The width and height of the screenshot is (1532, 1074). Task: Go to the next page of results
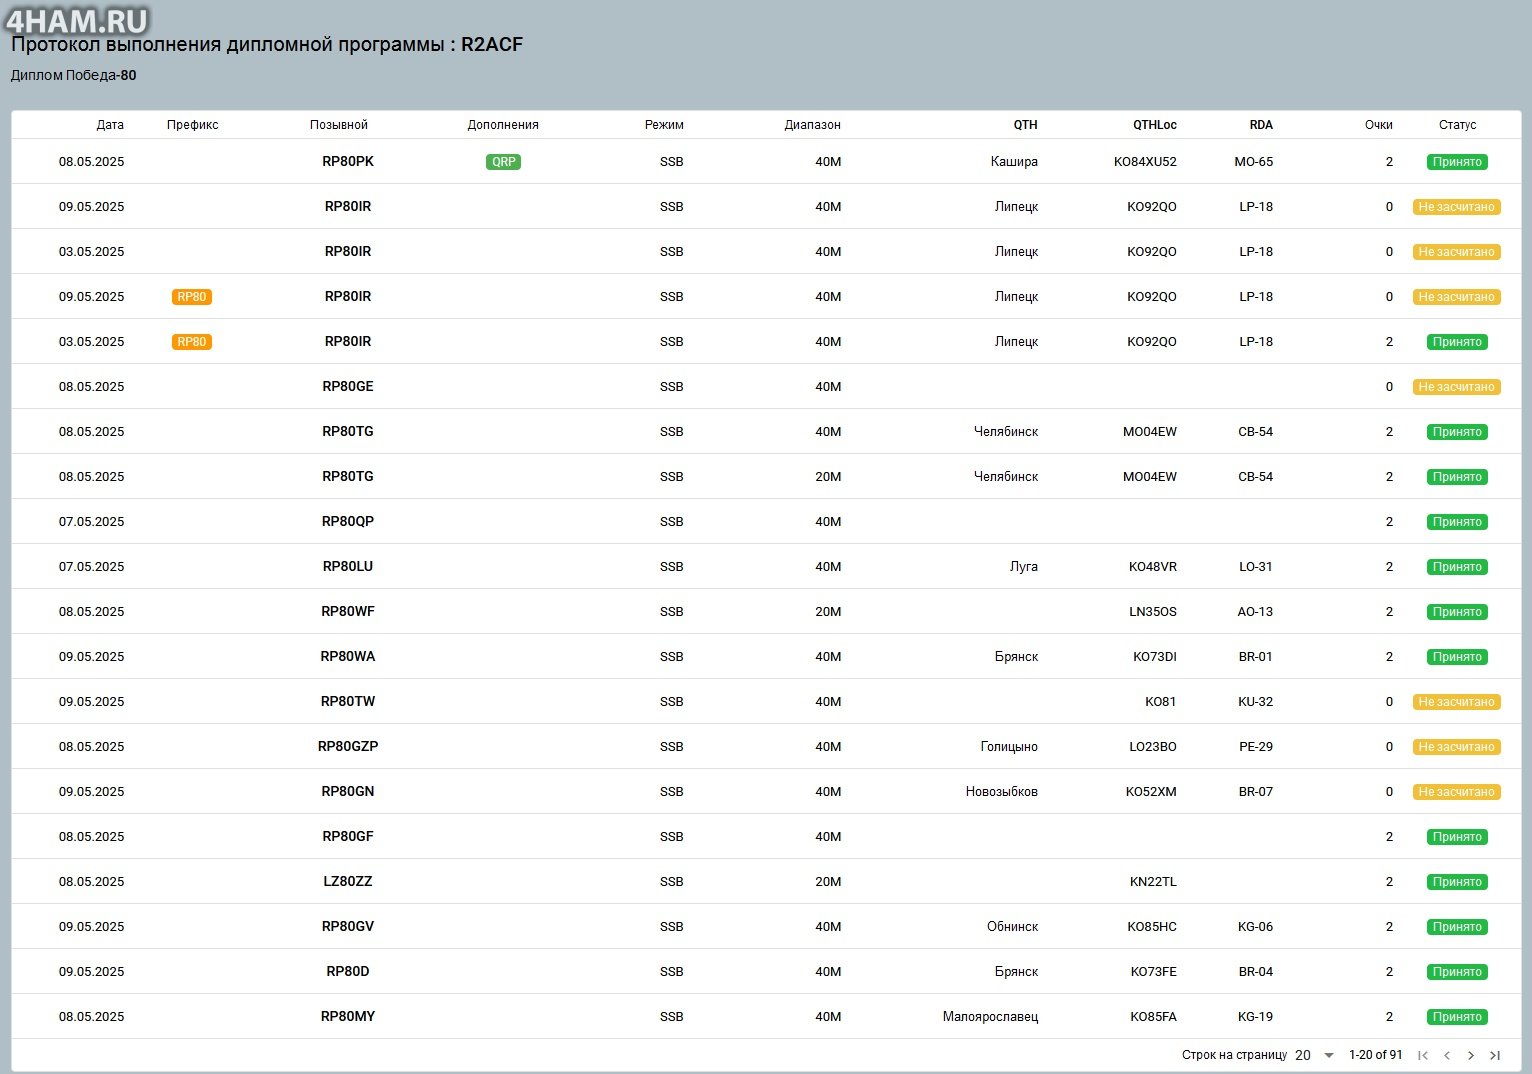click(x=1470, y=1055)
